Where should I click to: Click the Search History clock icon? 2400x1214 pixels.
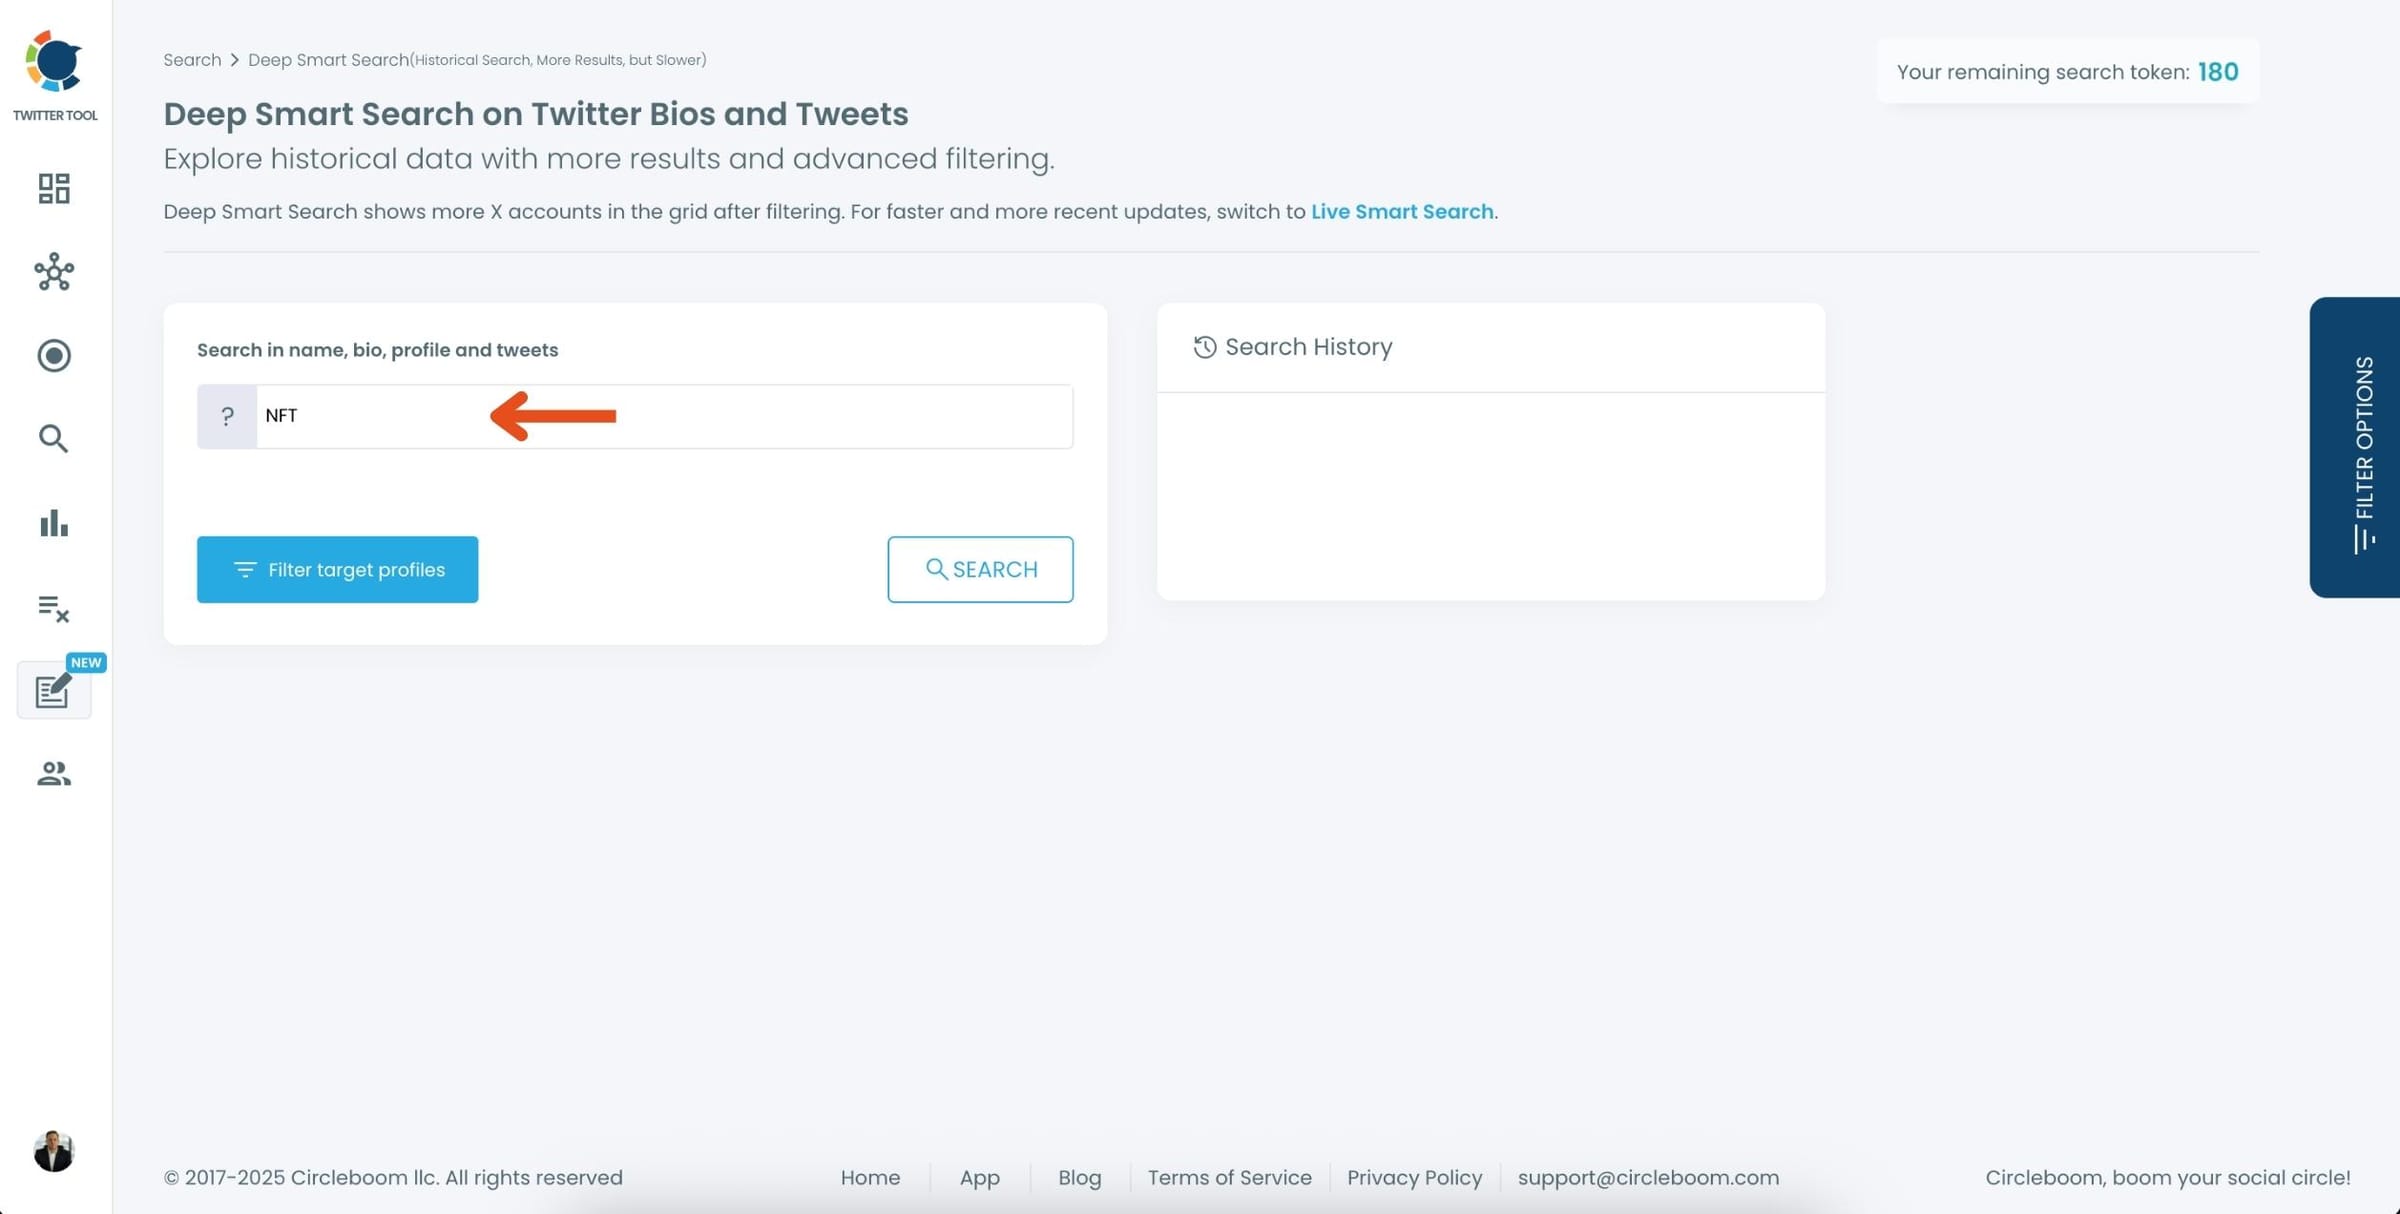pyautogui.click(x=1205, y=347)
